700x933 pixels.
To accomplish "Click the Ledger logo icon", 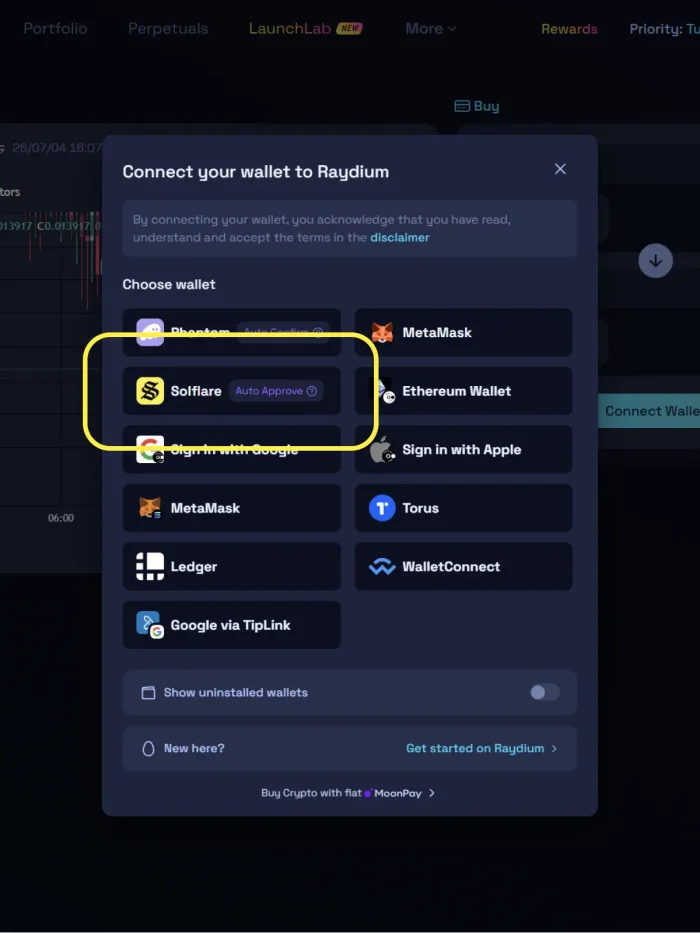I will [150, 566].
